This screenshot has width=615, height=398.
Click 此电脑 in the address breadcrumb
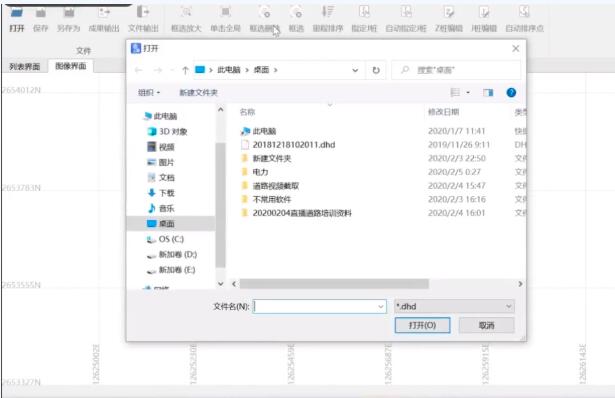229,70
